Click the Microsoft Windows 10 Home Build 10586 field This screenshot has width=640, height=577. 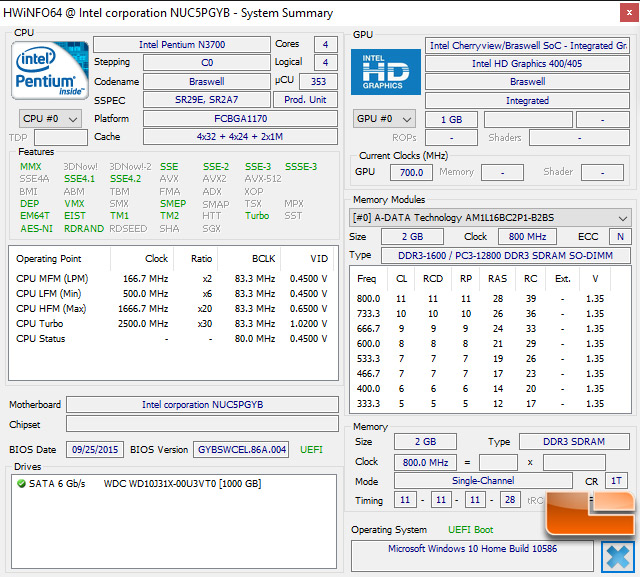(472, 556)
